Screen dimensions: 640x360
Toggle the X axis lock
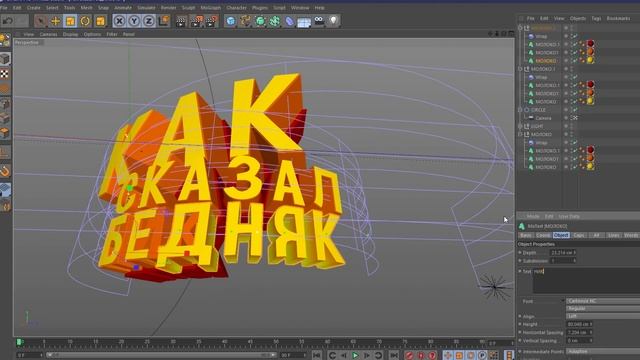click(x=119, y=21)
